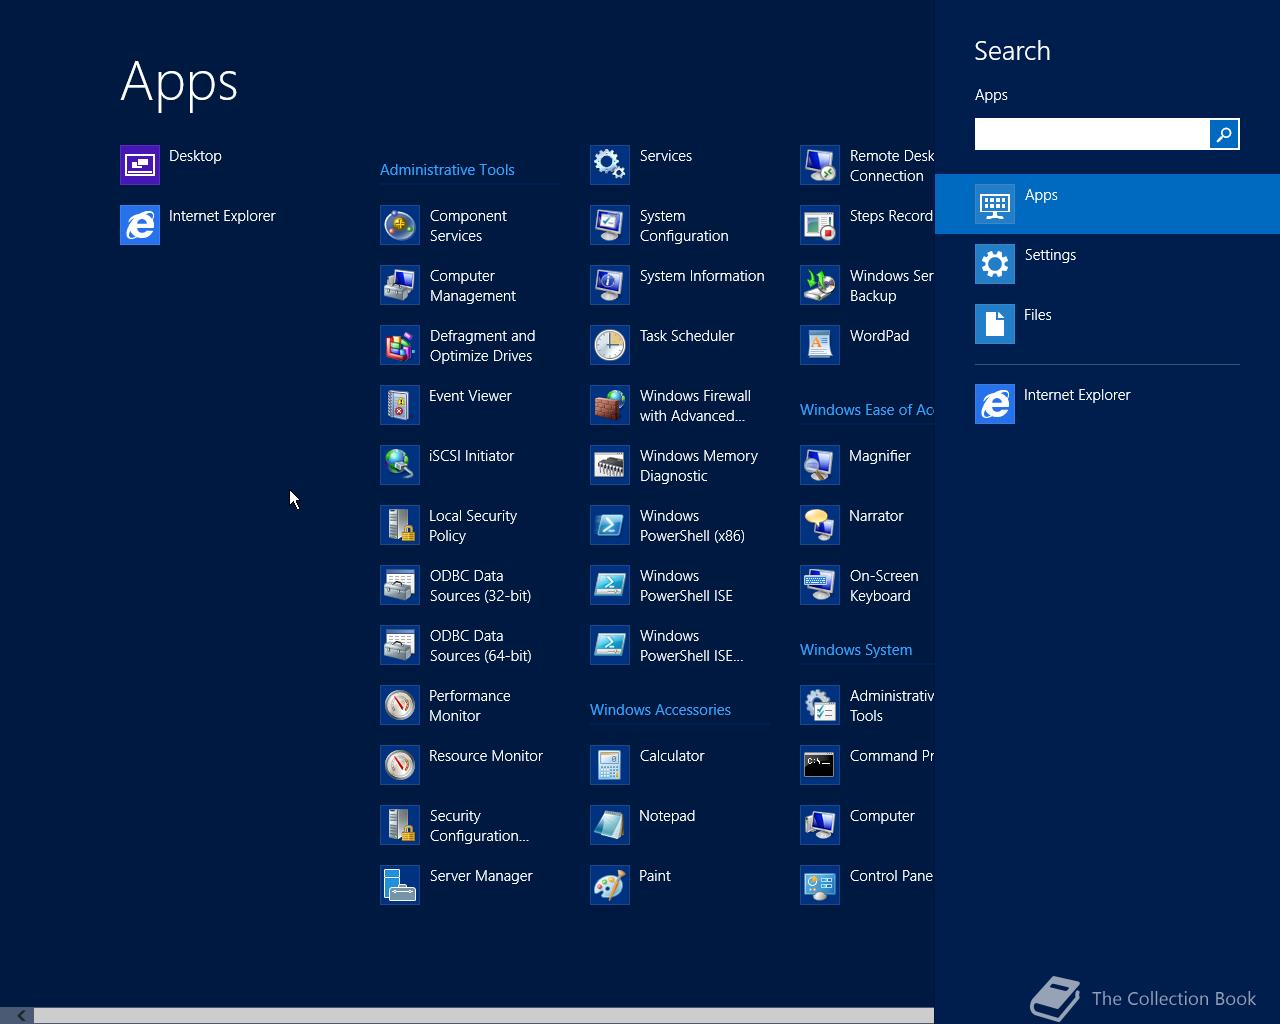This screenshot has height=1024, width=1280.
Task: Open Local Security Policy icon
Action: (400, 525)
